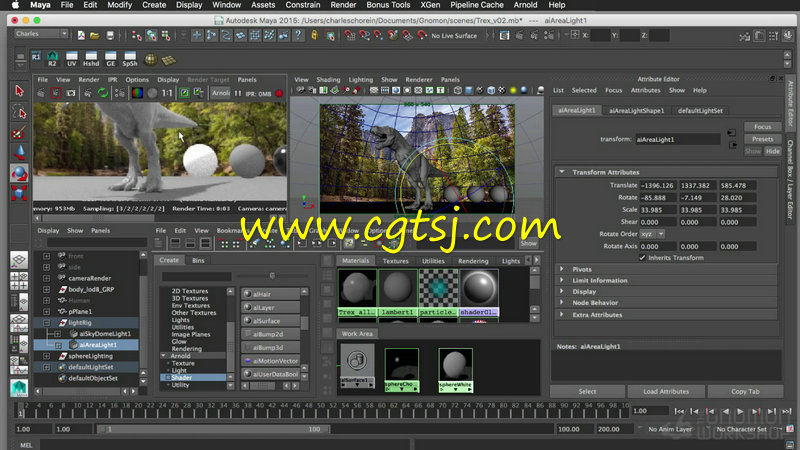The image size is (800, 450).
Task: Expand the Pivots section
Action: coord(562,269)
